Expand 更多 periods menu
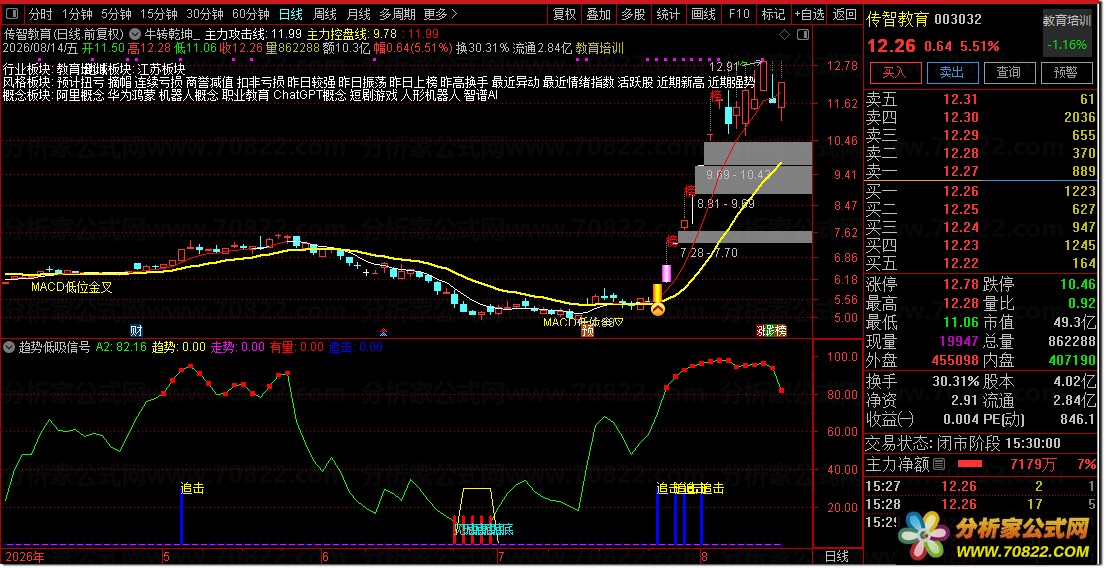The width and height of the screenshot is (1106, 568). [x=440, y=13]
